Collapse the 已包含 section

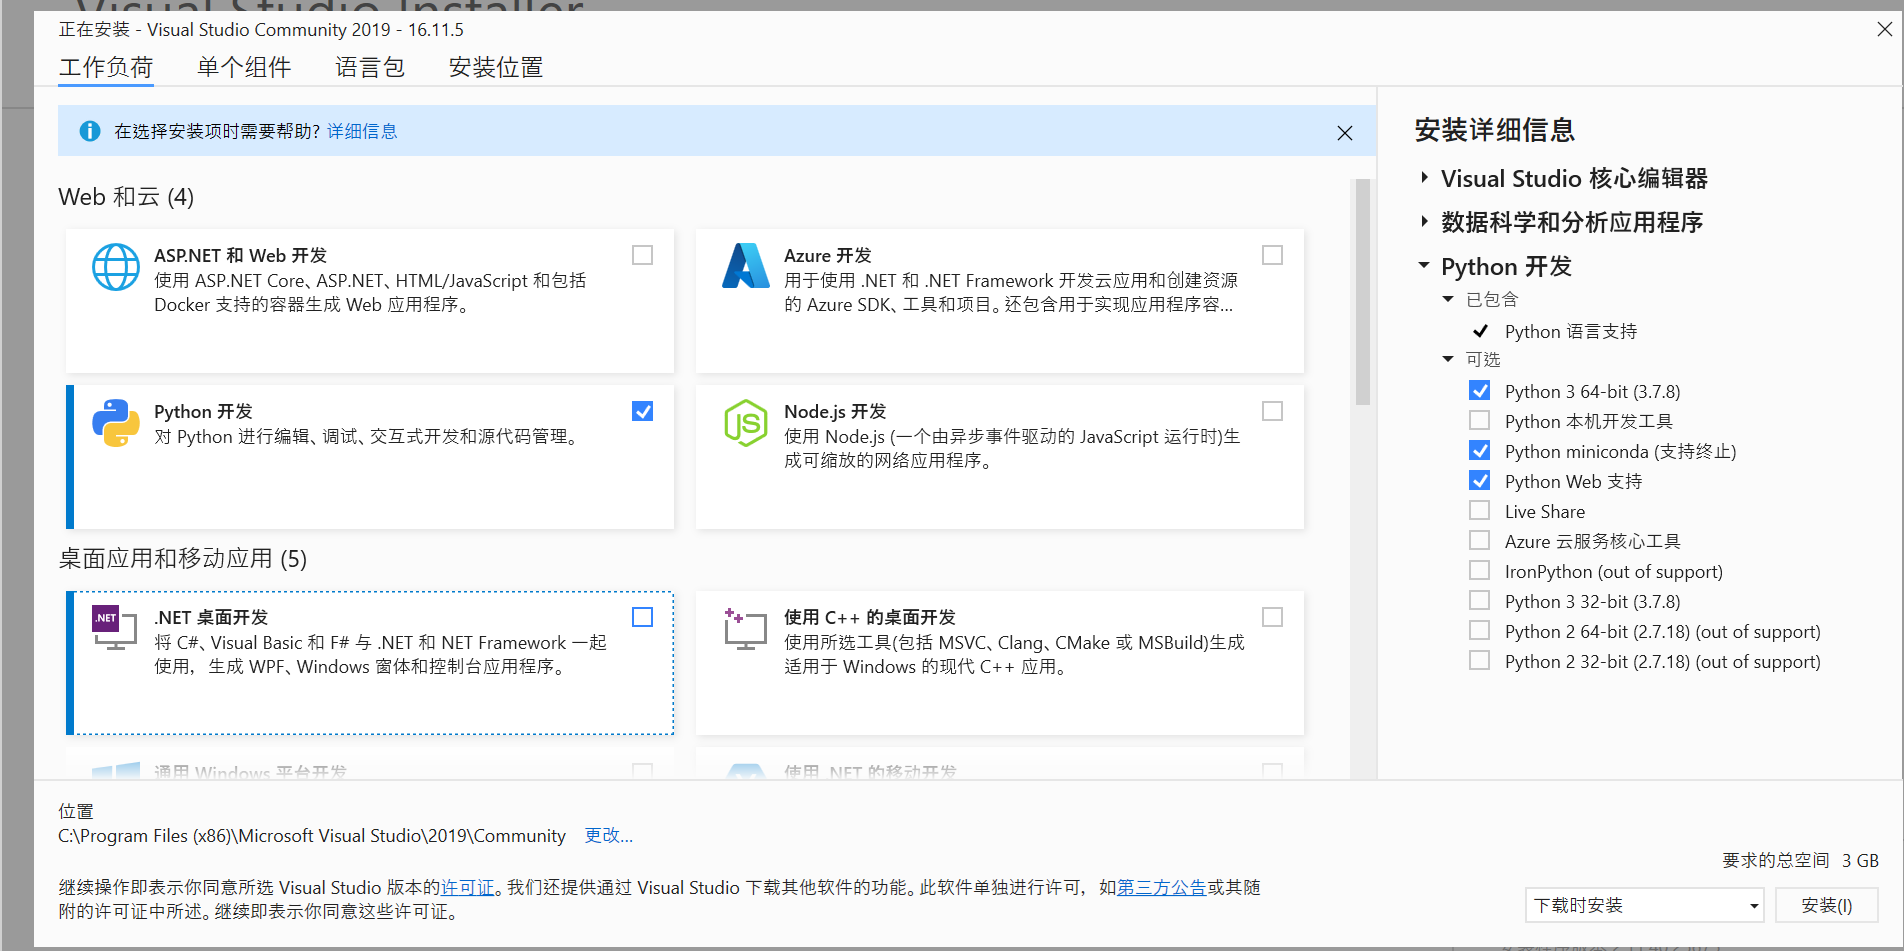point(1447,298)
